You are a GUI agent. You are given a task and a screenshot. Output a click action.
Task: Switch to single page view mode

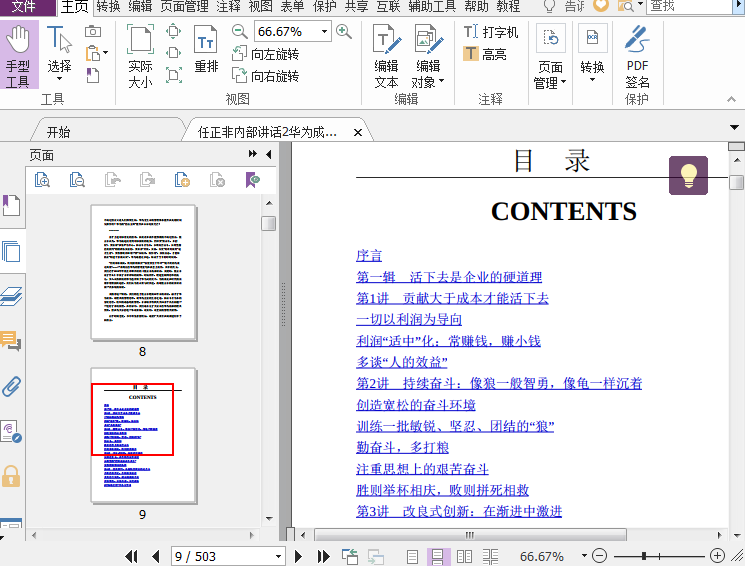click(412, 556)
